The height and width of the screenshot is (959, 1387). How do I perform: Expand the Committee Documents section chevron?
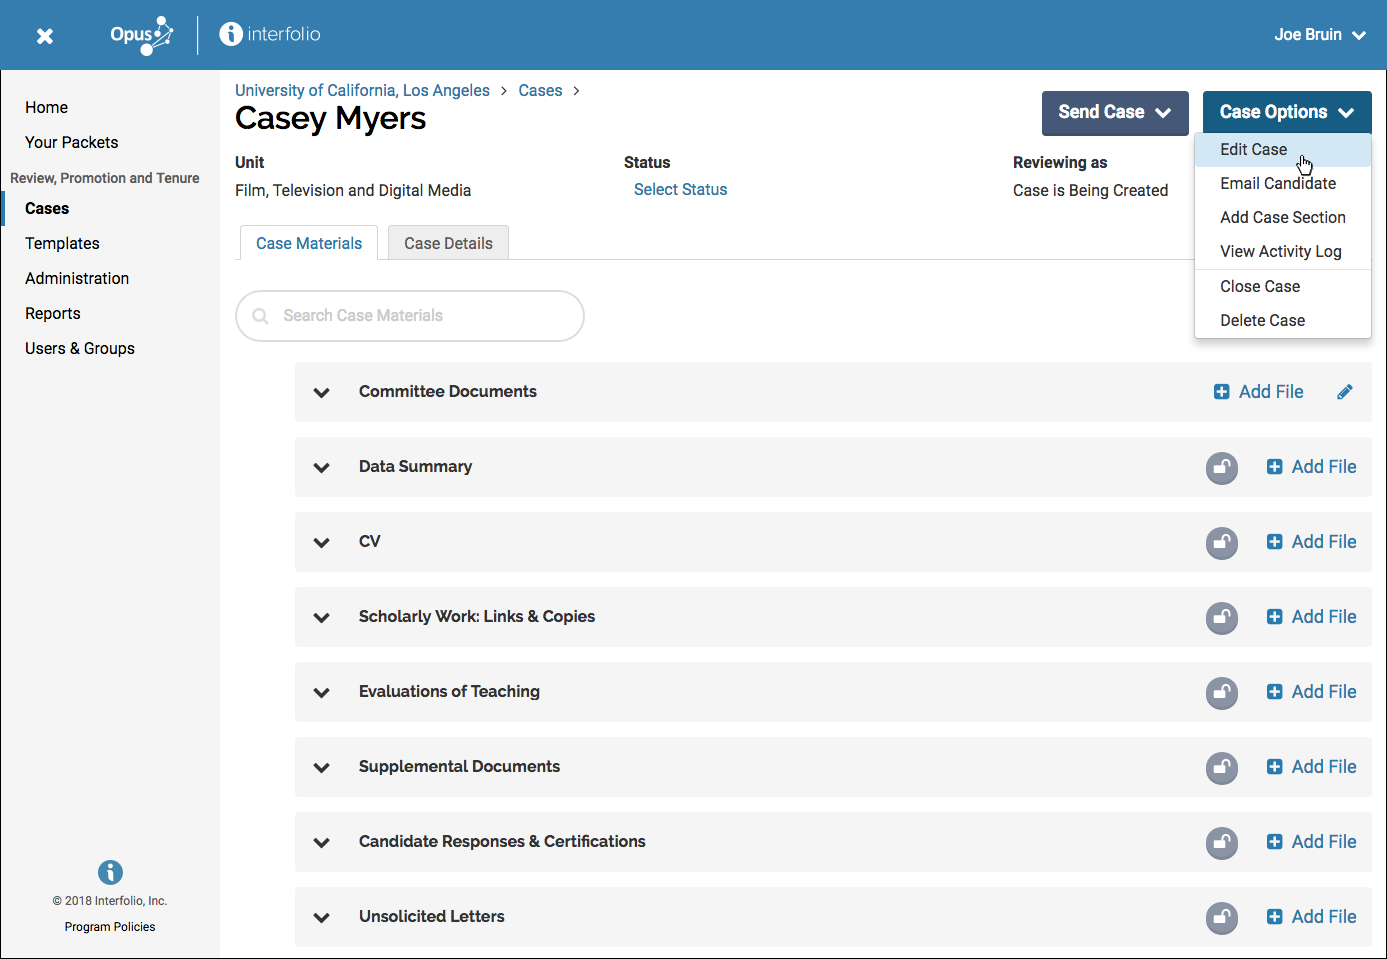(x=322, y=393)
